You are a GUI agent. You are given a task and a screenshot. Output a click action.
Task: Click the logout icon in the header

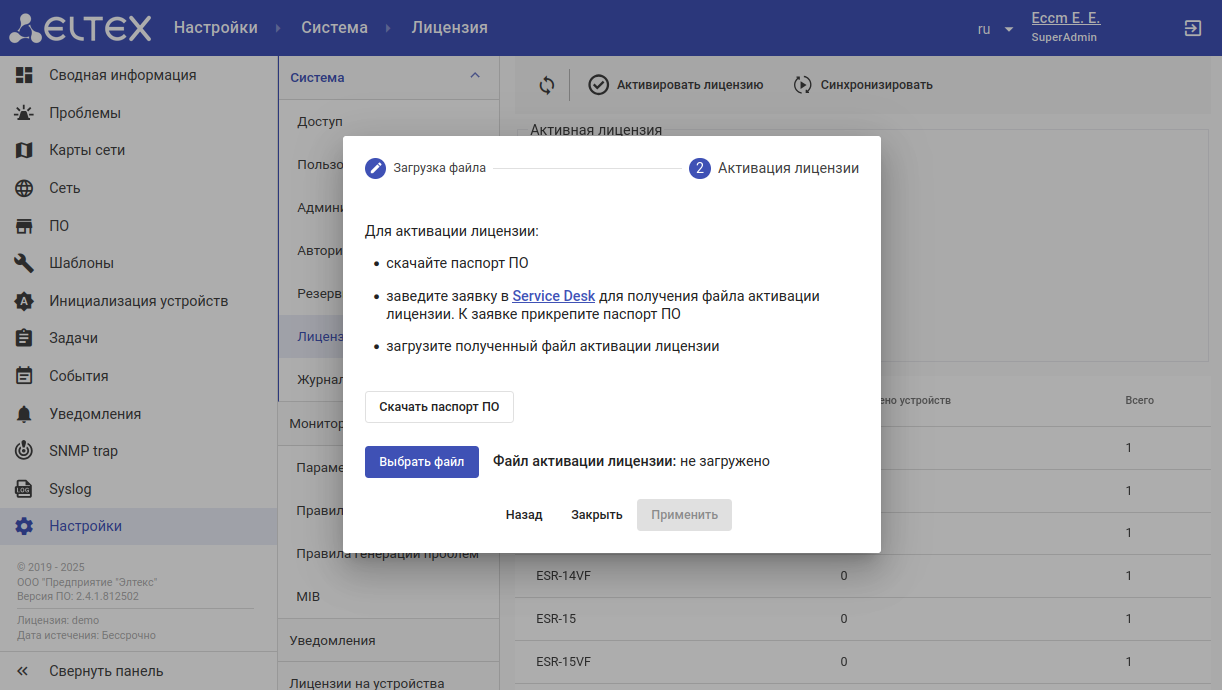coord(1192,28)
